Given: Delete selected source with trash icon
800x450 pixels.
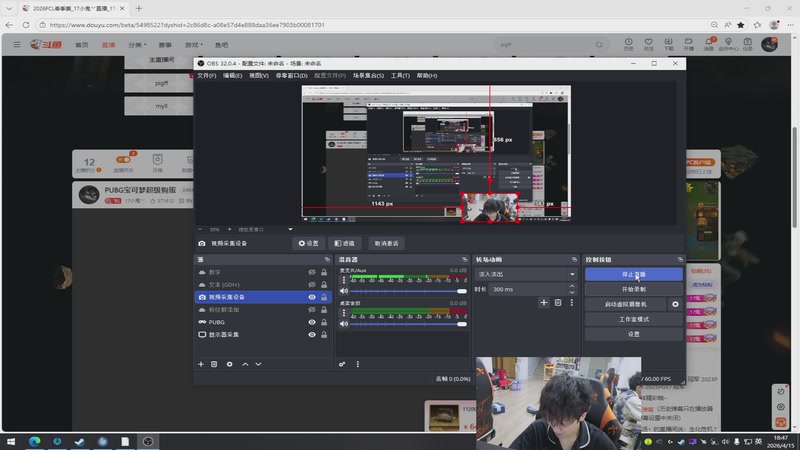Looking at the screenshot, I should (214, 364).
